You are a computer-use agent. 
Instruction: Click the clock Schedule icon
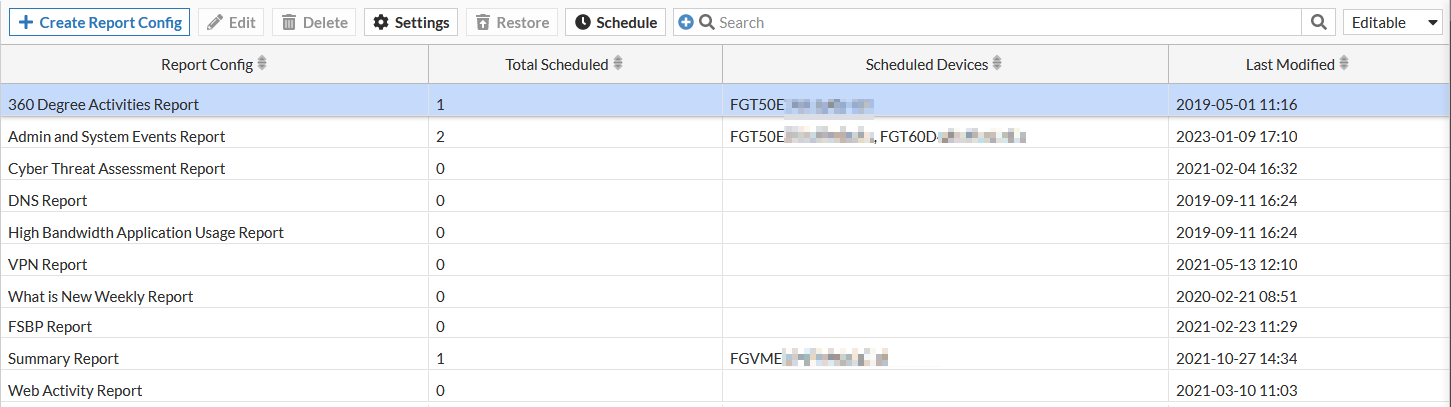coord(582,22)
